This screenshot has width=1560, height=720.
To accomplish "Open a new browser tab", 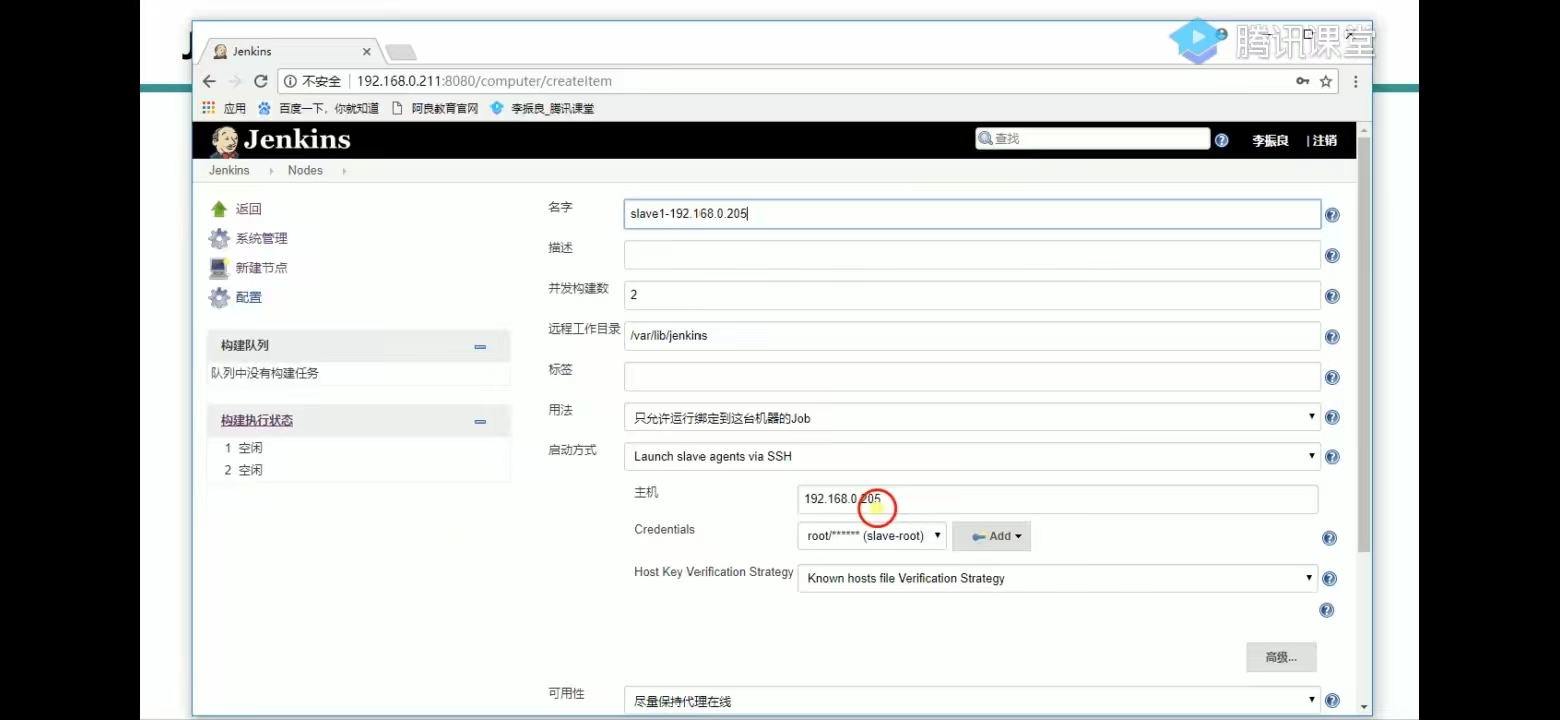I will pos(401,52).
